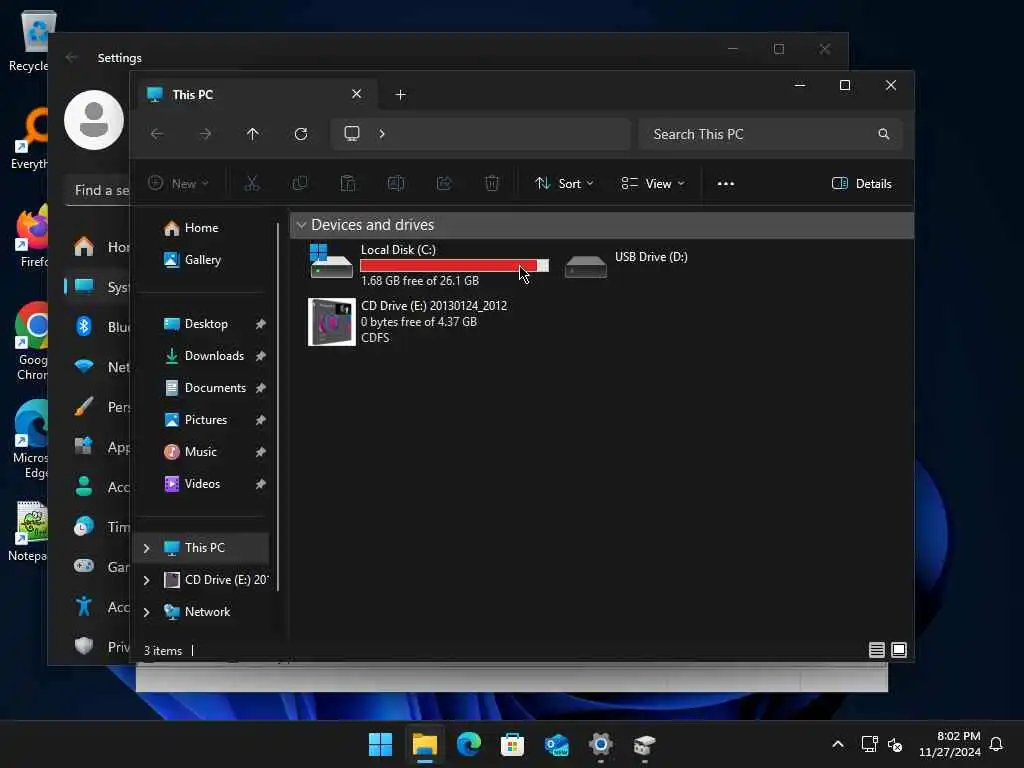Add a new Explorer tab

[x=401, y=95]
